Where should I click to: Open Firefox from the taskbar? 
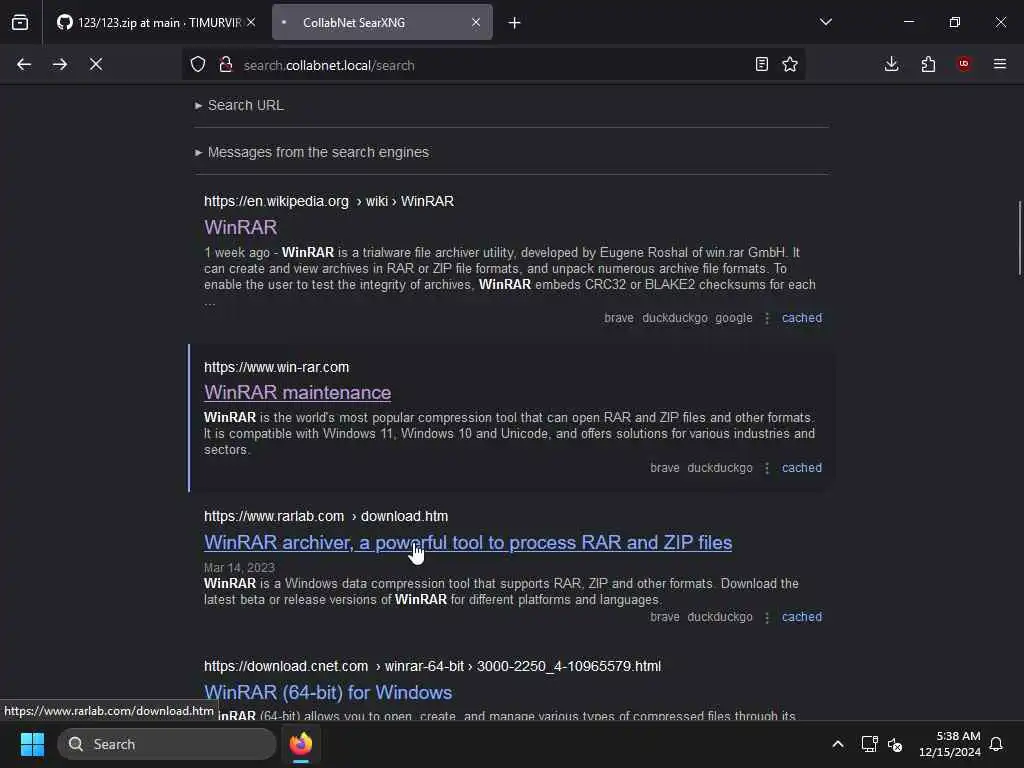(x=301, y=744)
